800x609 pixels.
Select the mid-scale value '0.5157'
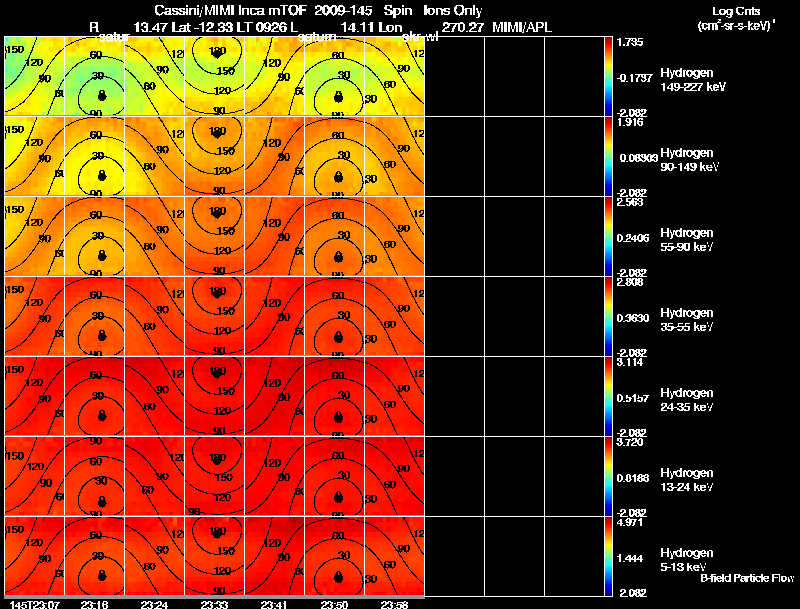tap(633, 398)
